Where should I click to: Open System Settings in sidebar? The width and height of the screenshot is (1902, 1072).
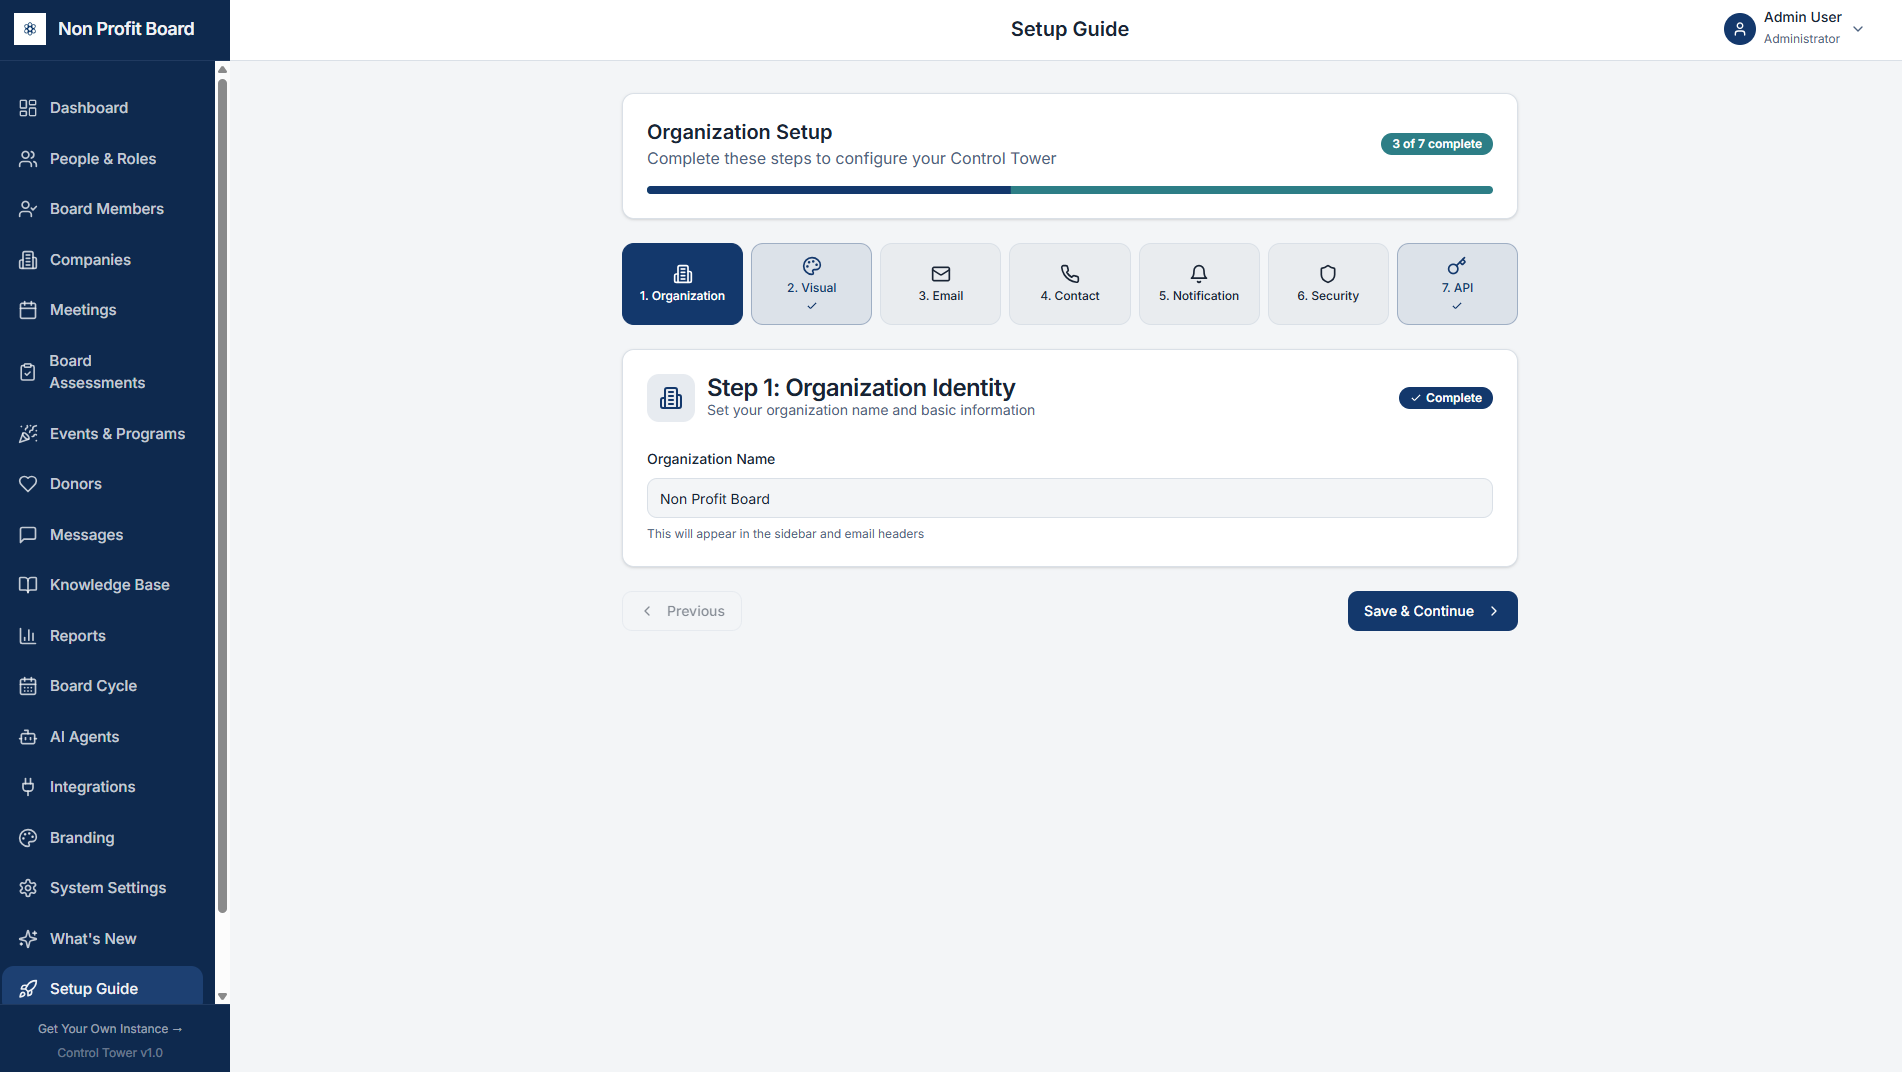[x=102, y=888]
